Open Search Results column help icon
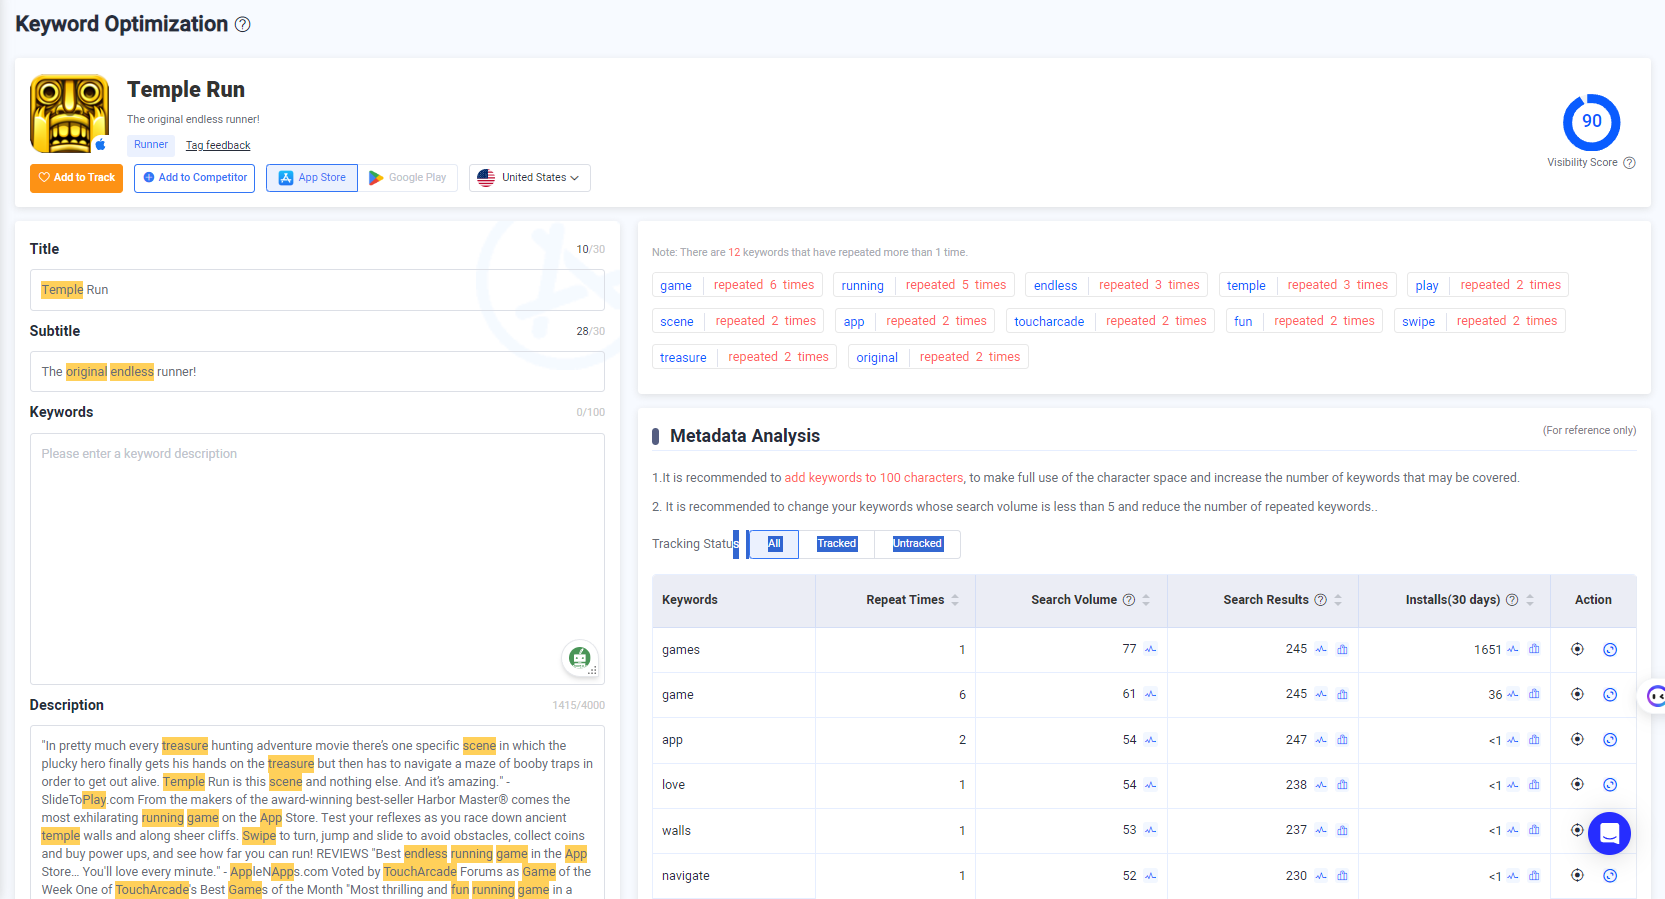Screen dimensions: 1665x899 click(x=1320, y=600)
